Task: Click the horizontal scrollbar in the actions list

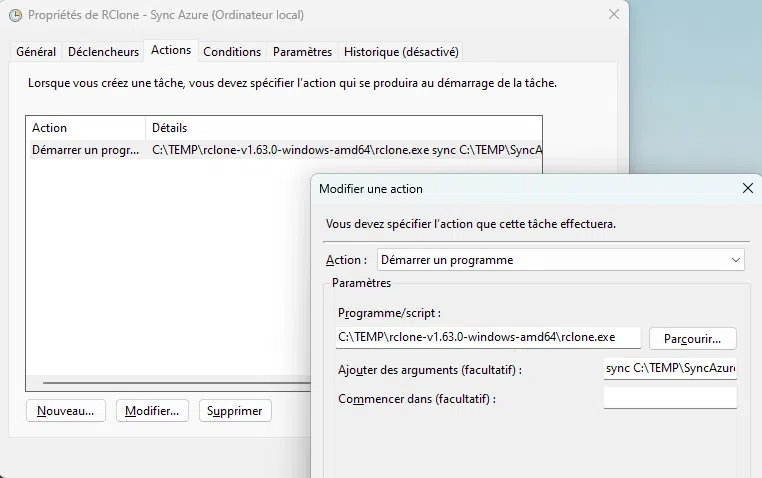Action: 176,383
